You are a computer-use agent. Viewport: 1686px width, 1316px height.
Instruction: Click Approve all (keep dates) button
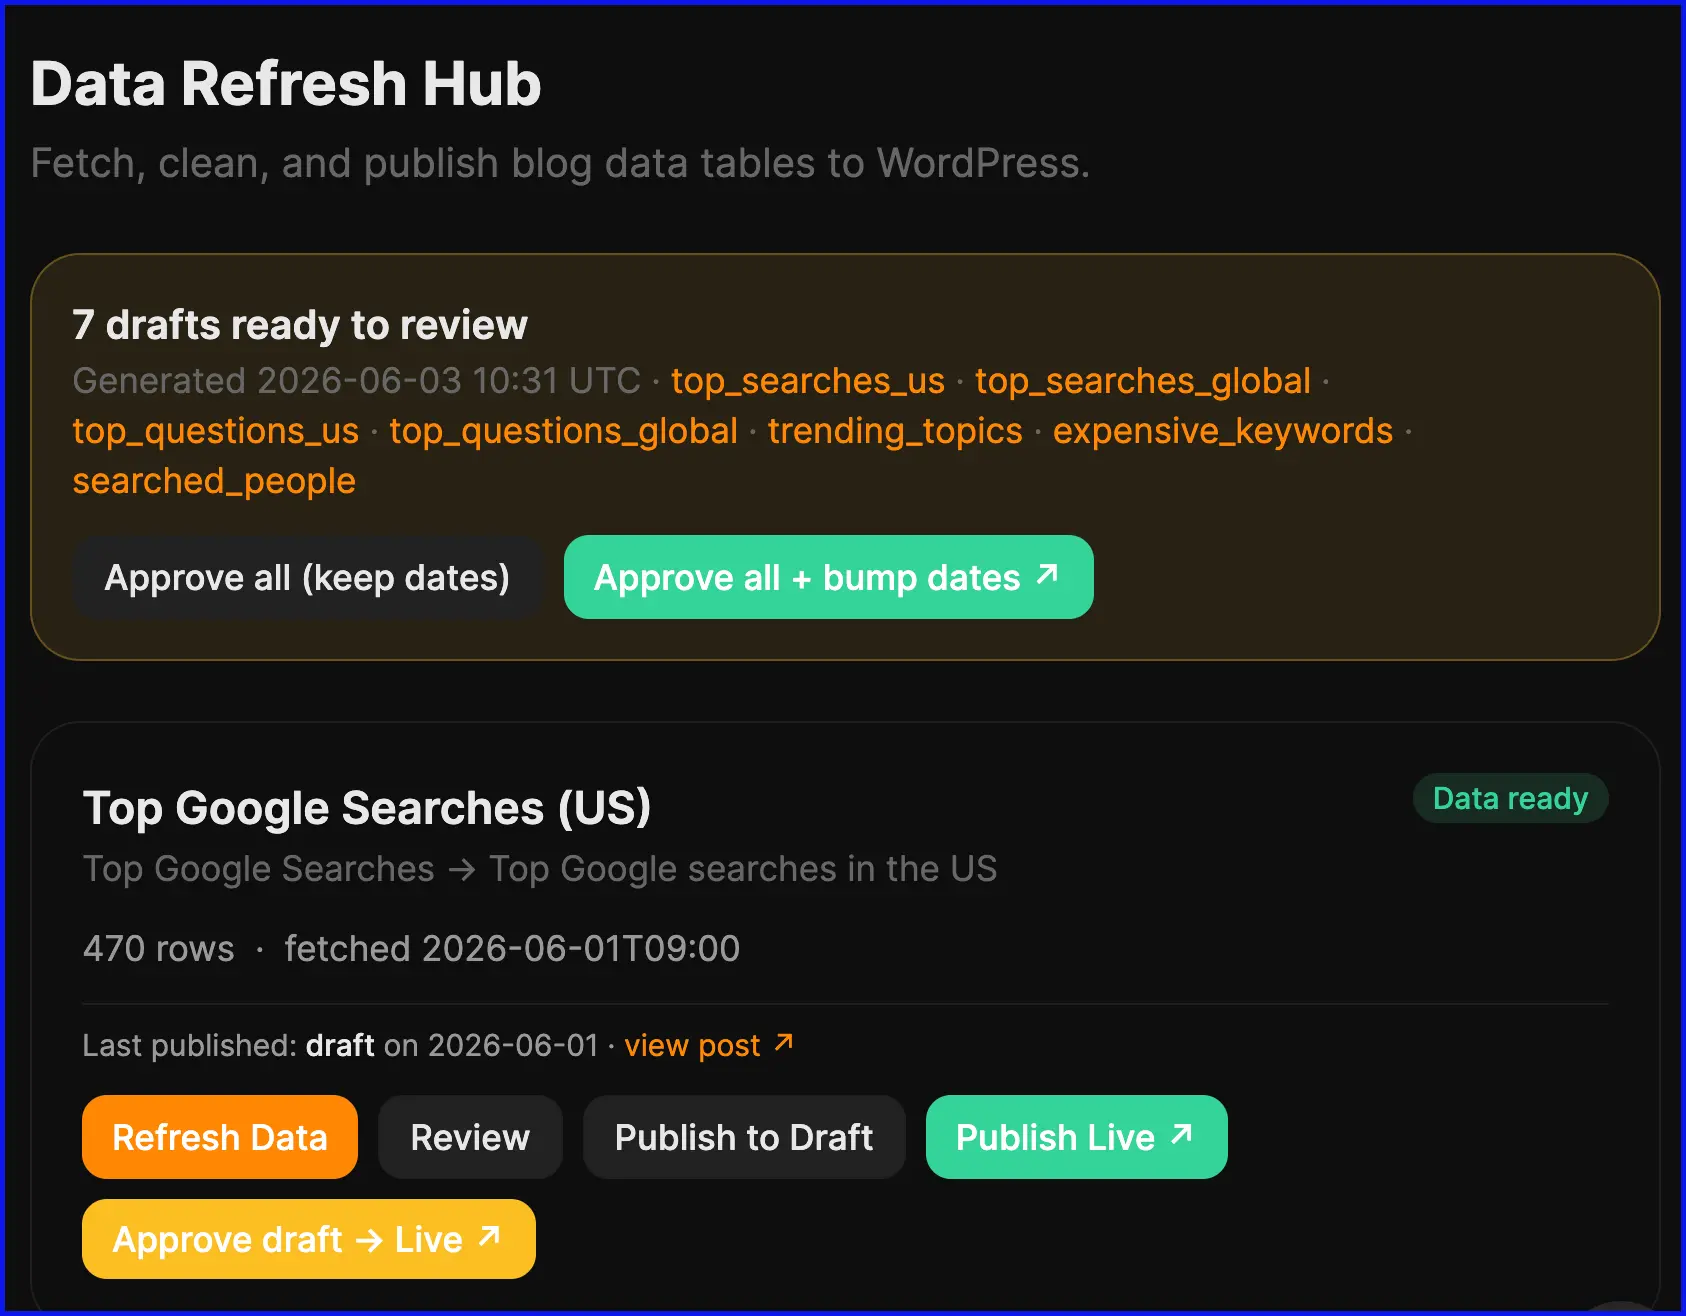click(307, 577)
